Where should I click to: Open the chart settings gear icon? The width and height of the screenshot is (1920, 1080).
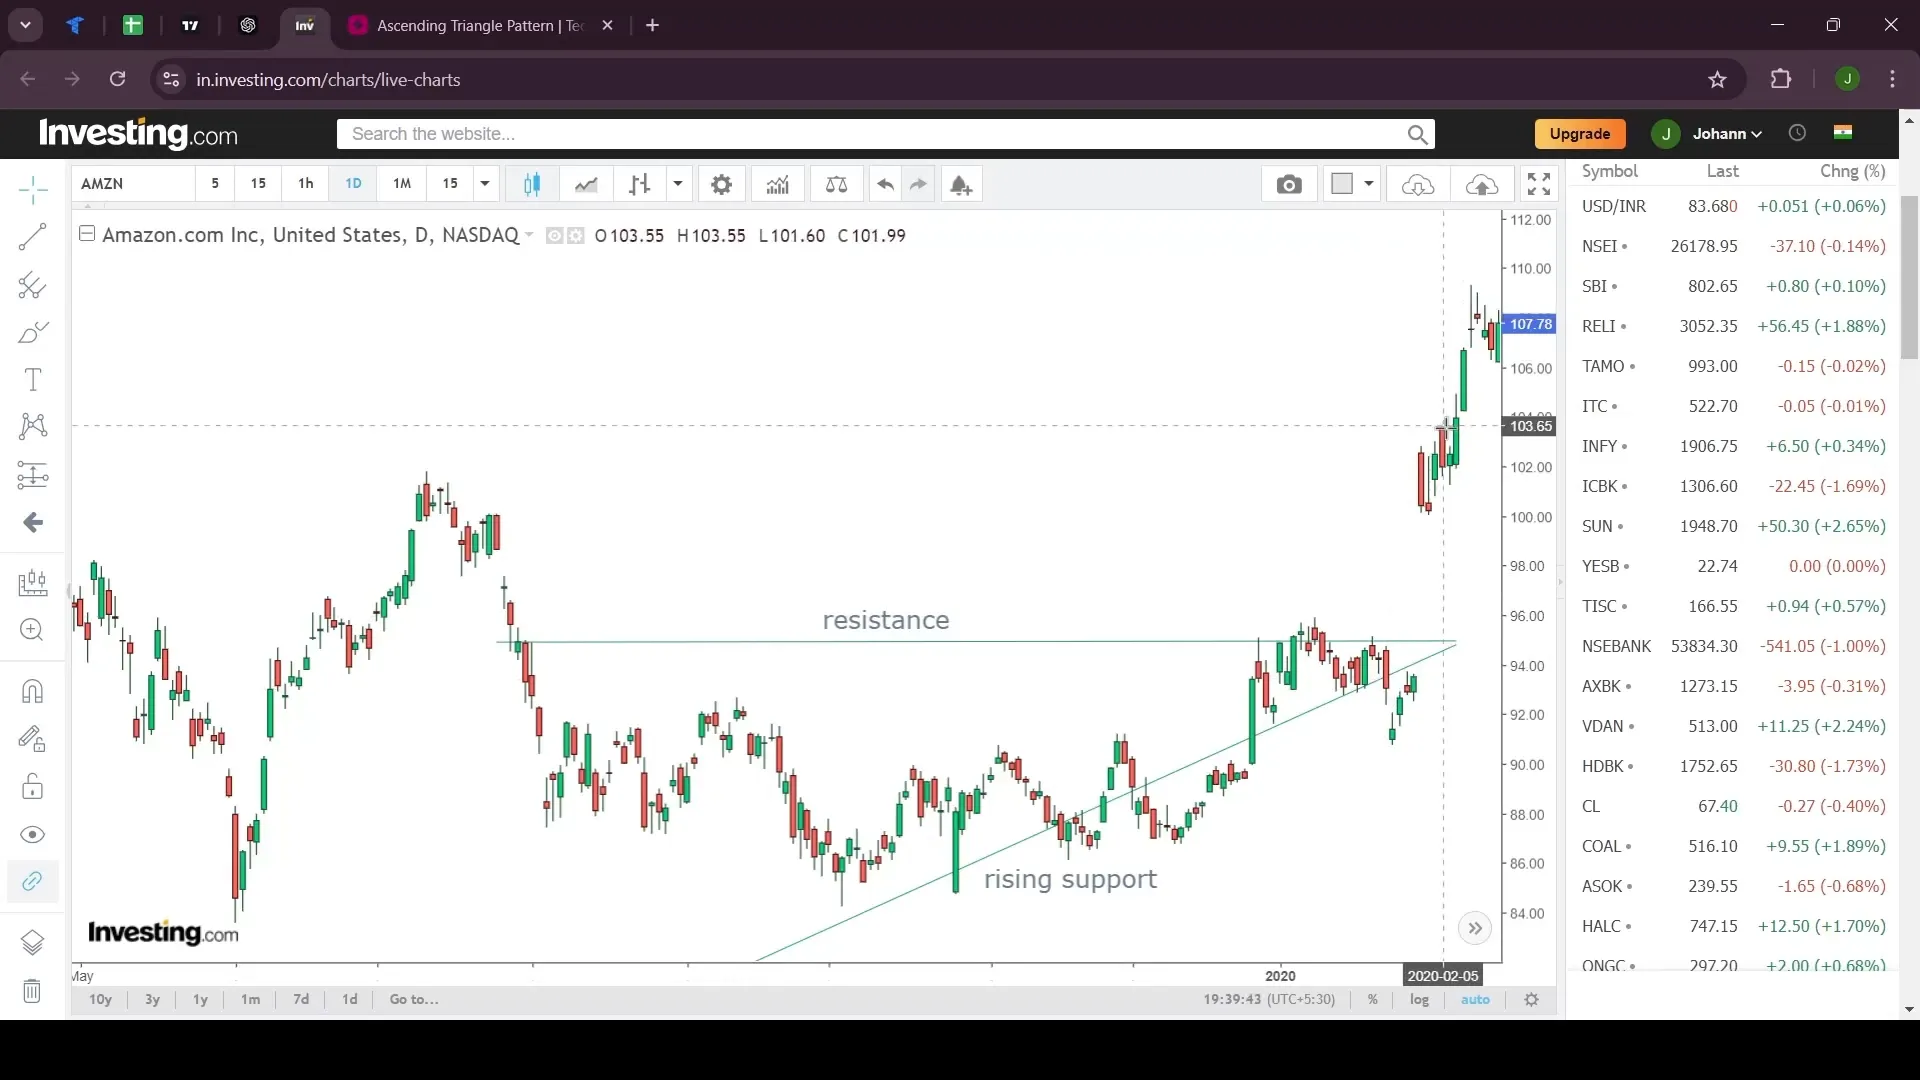[x=721, y=185]
